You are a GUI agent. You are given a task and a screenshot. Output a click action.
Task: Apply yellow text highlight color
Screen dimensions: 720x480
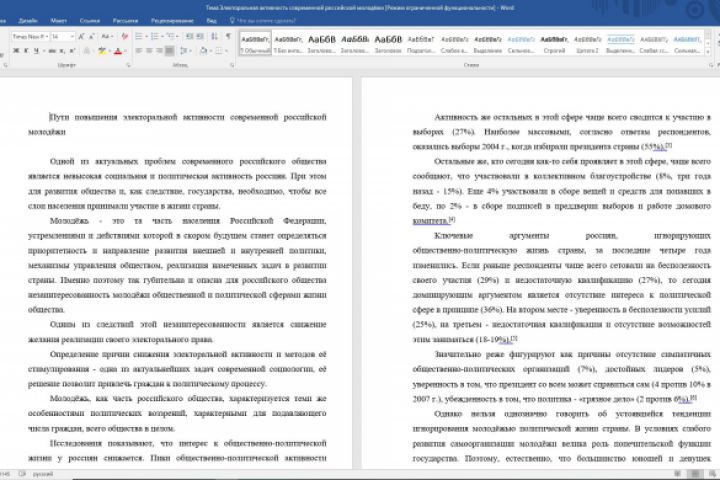point(101,51)
